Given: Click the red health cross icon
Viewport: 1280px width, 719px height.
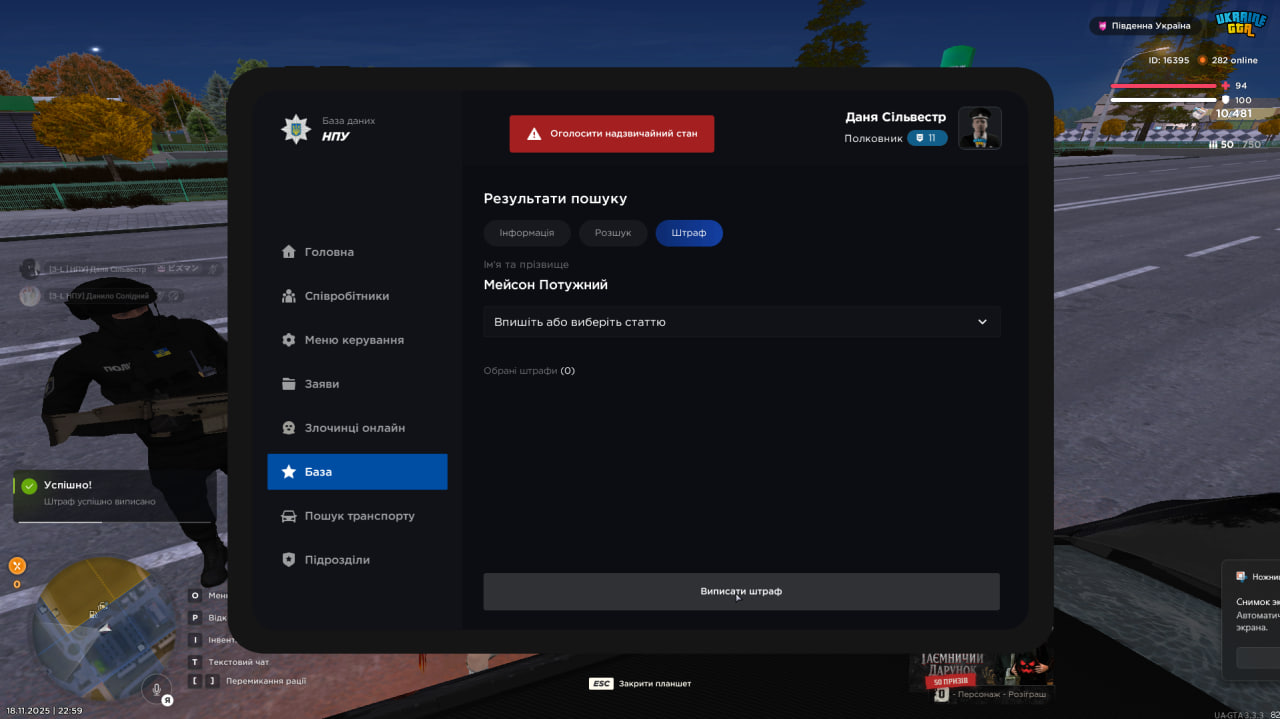Looking at the screenshot, I should pyautogui.click(x=1226, y=86).
